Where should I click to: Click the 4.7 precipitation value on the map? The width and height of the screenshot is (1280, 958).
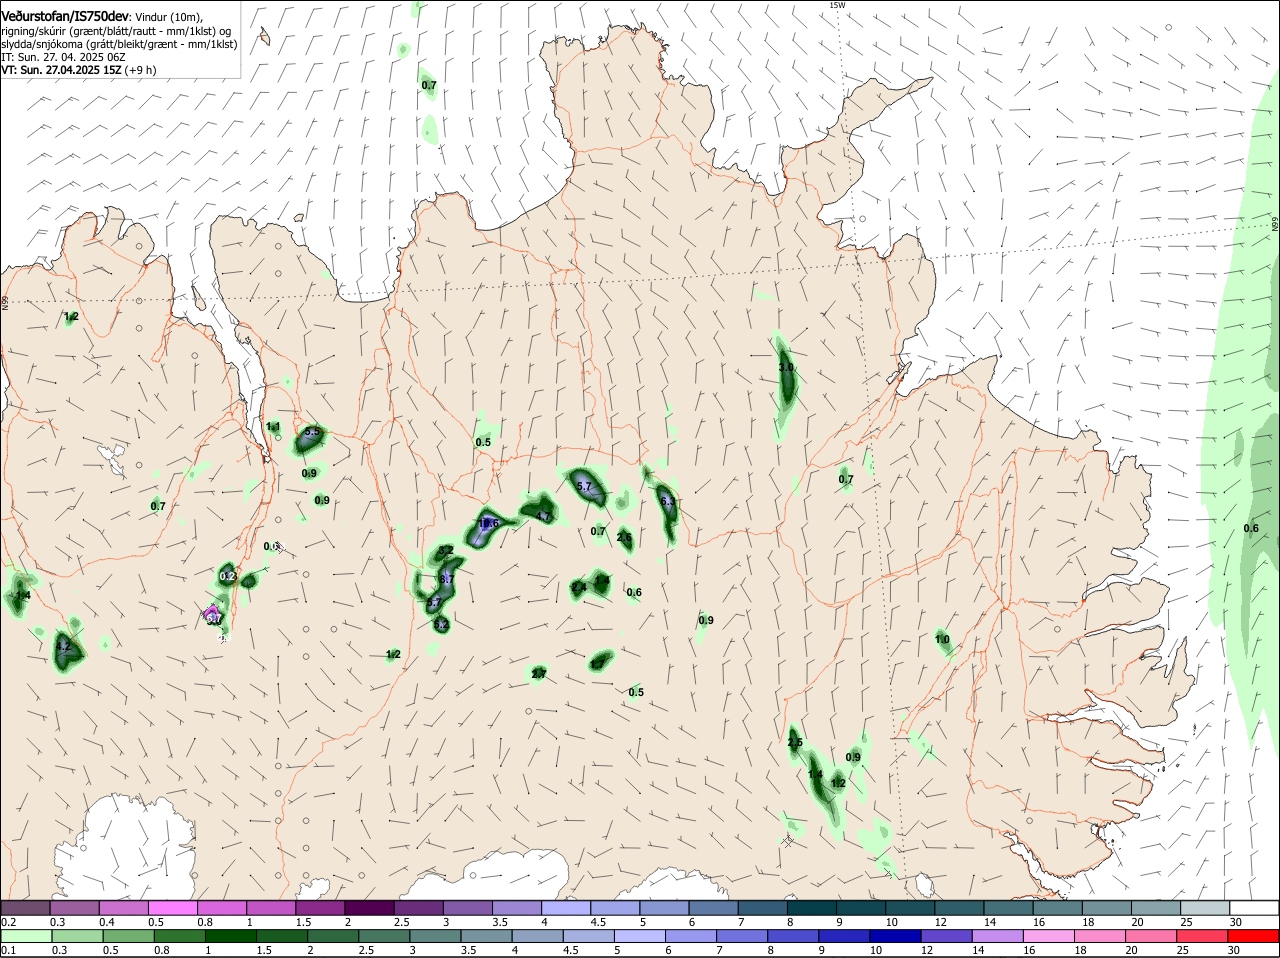tap(544, 516)
